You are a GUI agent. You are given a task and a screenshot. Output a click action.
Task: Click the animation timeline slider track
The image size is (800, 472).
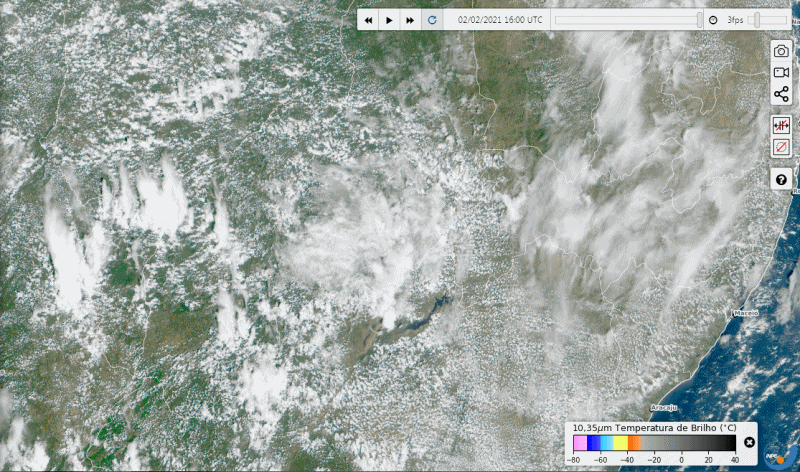[x=627, y=20]
